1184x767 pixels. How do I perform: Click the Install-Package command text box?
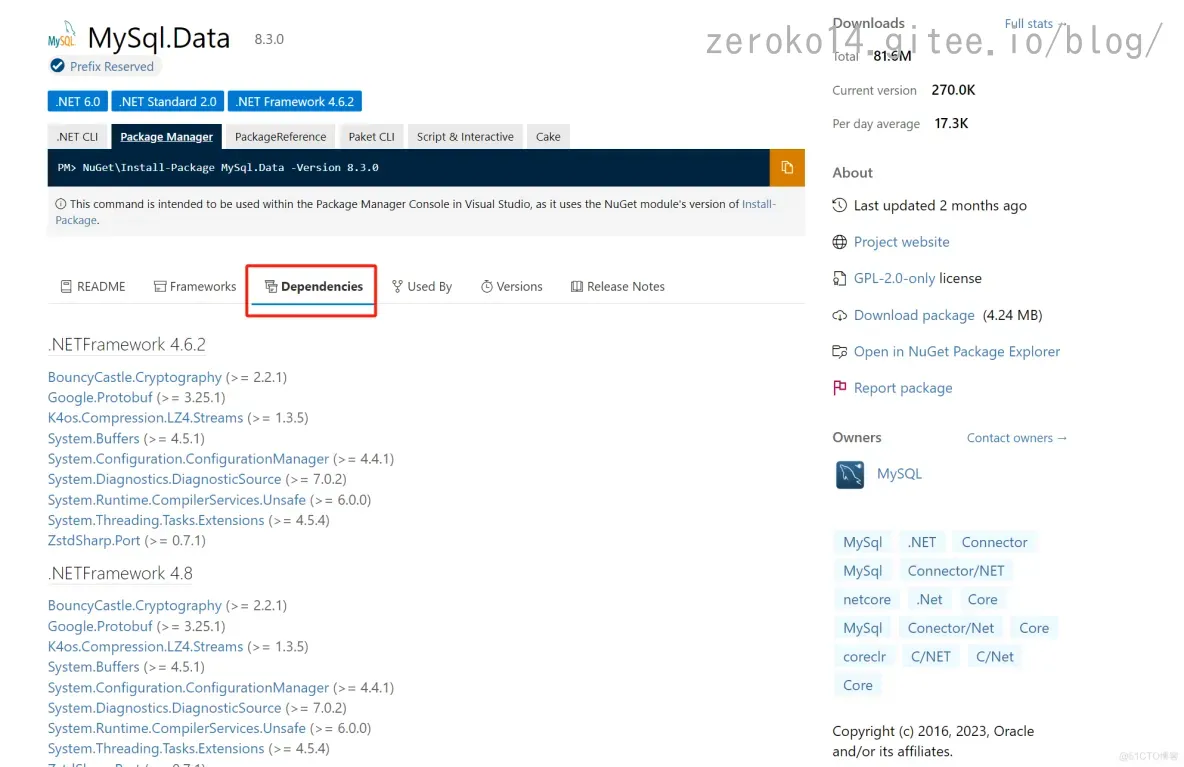[x=409, y=168]
